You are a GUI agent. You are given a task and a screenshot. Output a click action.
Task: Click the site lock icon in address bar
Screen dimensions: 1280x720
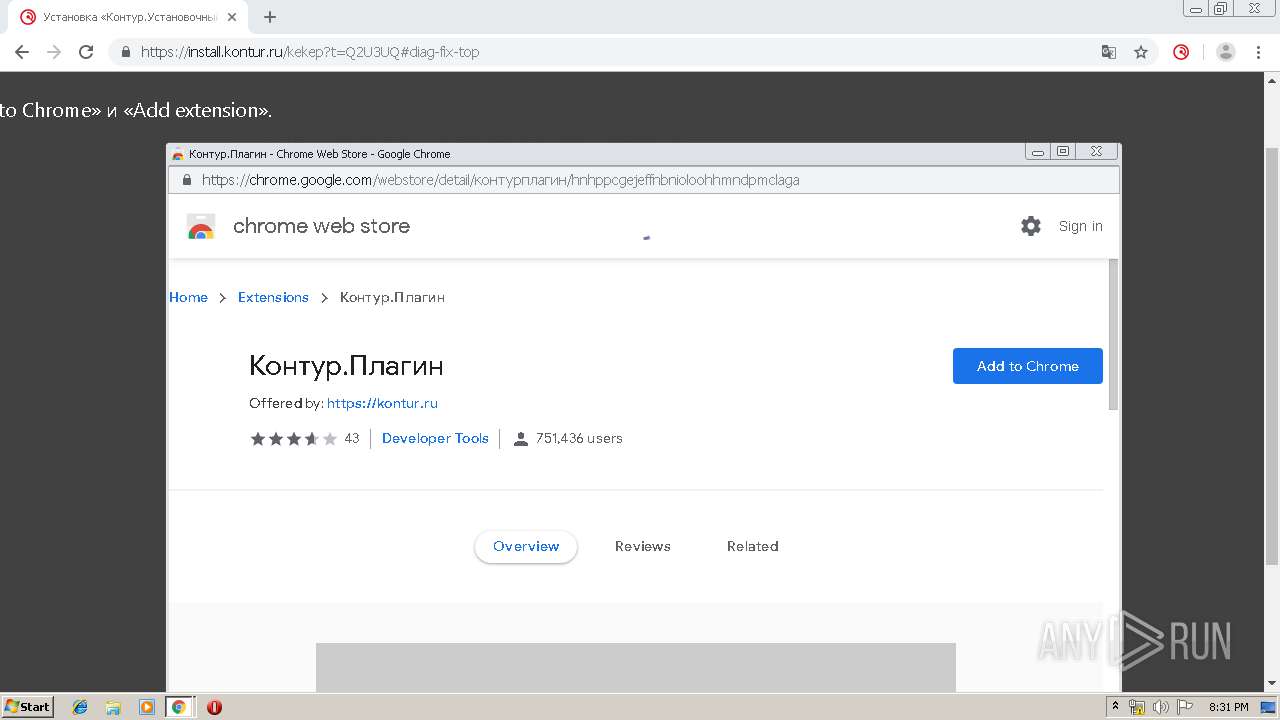[126, 52]
